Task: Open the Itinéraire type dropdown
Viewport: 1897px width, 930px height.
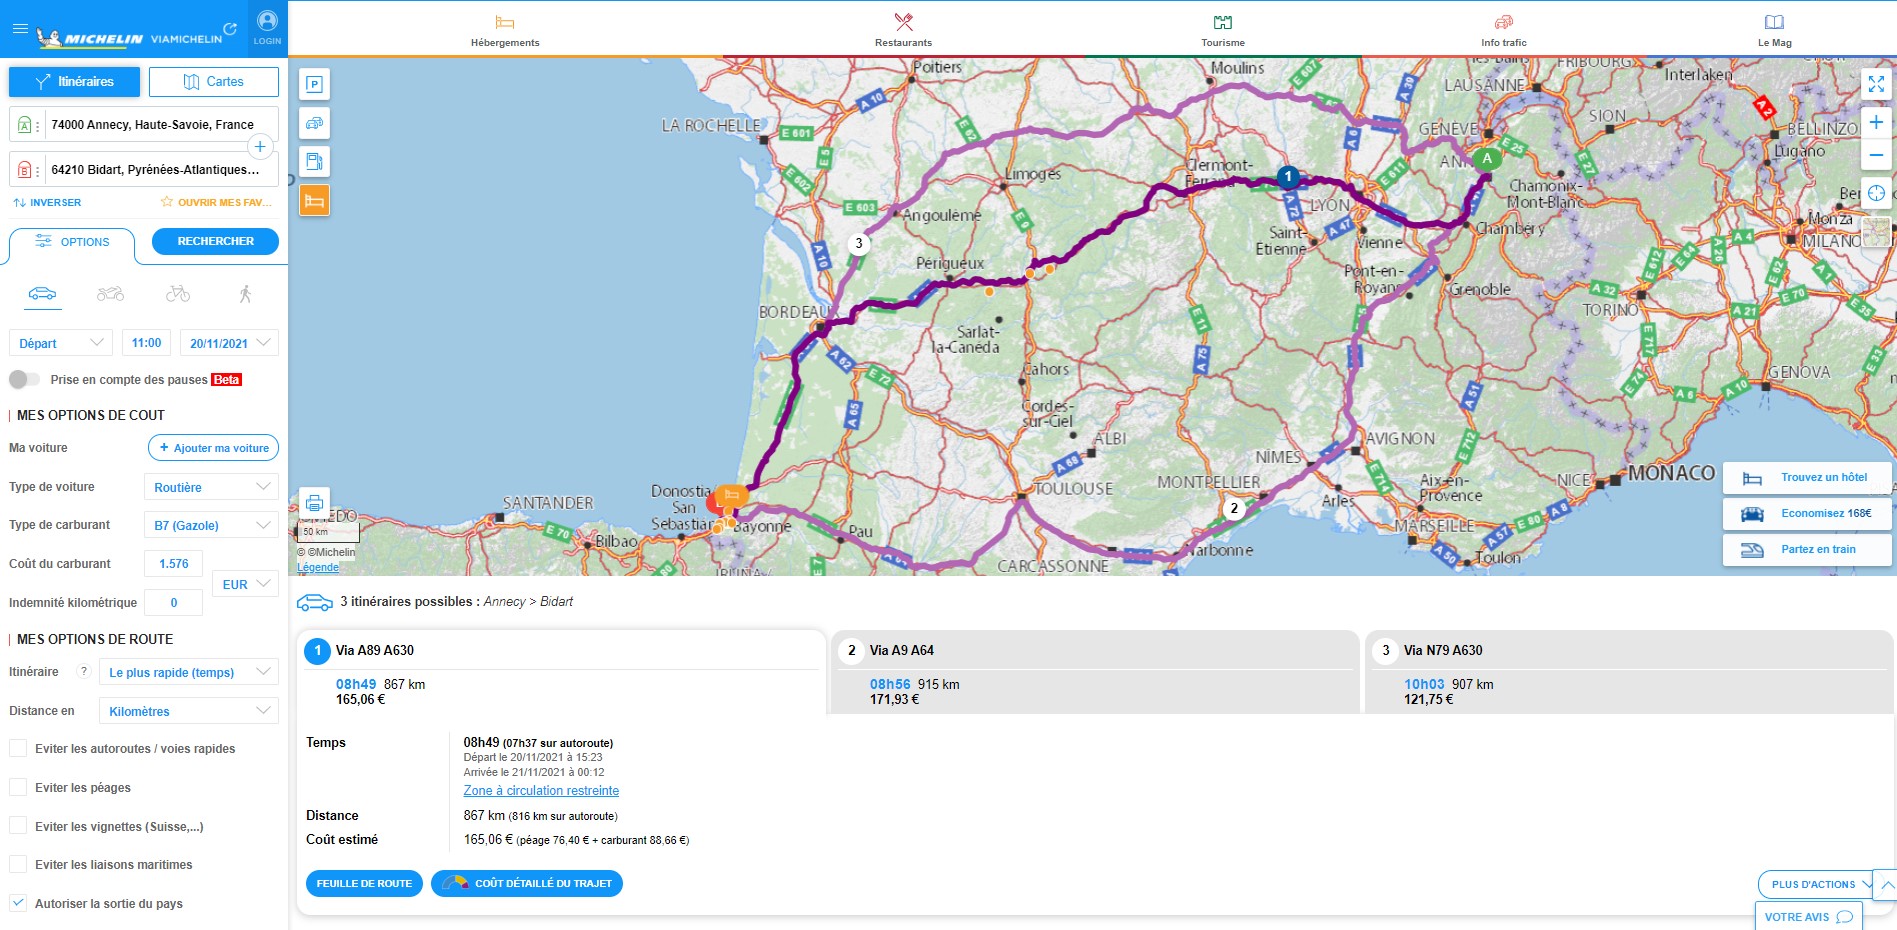Action: pos(188,673)
